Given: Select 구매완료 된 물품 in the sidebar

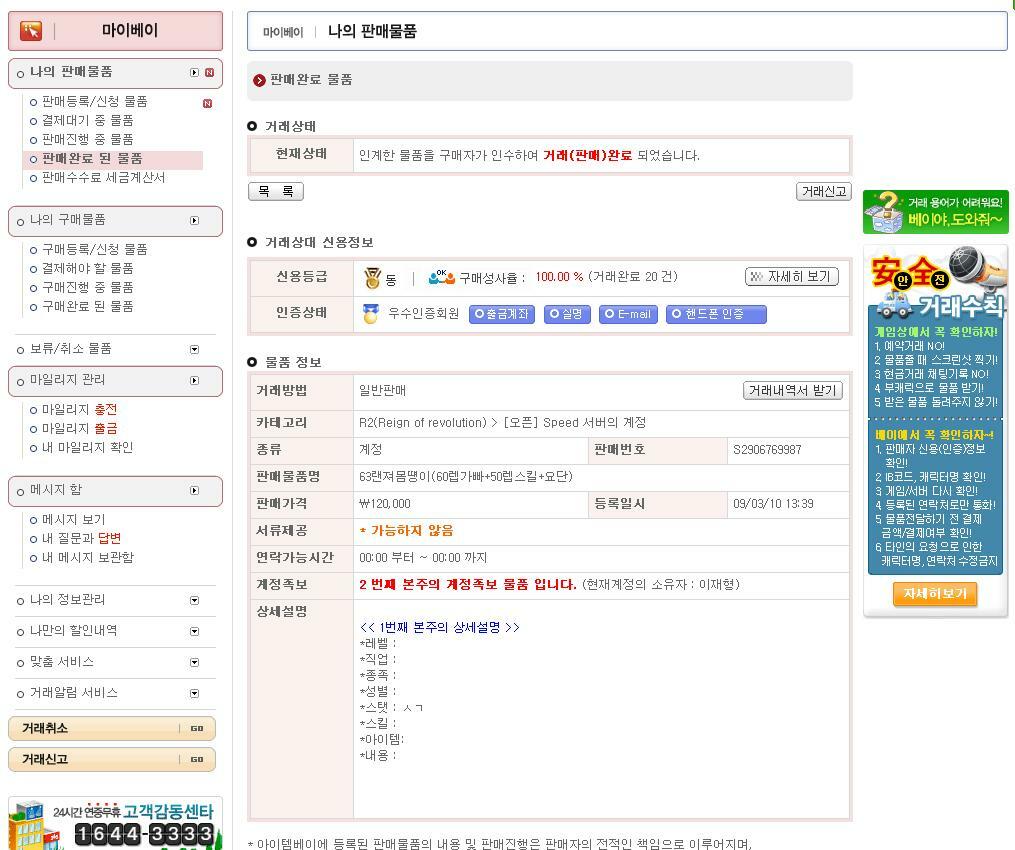Looking at the screenshot, I should [87, 306].
